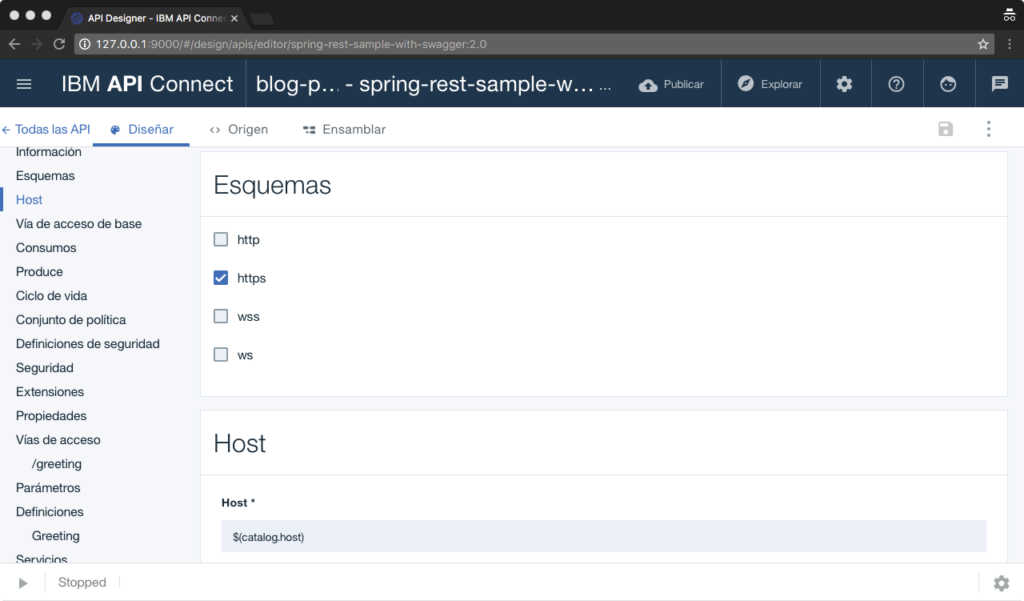Expand Vías de acceso in sidebar
The width and height of the screenshot is (1024, 601).
click(57, 439)
